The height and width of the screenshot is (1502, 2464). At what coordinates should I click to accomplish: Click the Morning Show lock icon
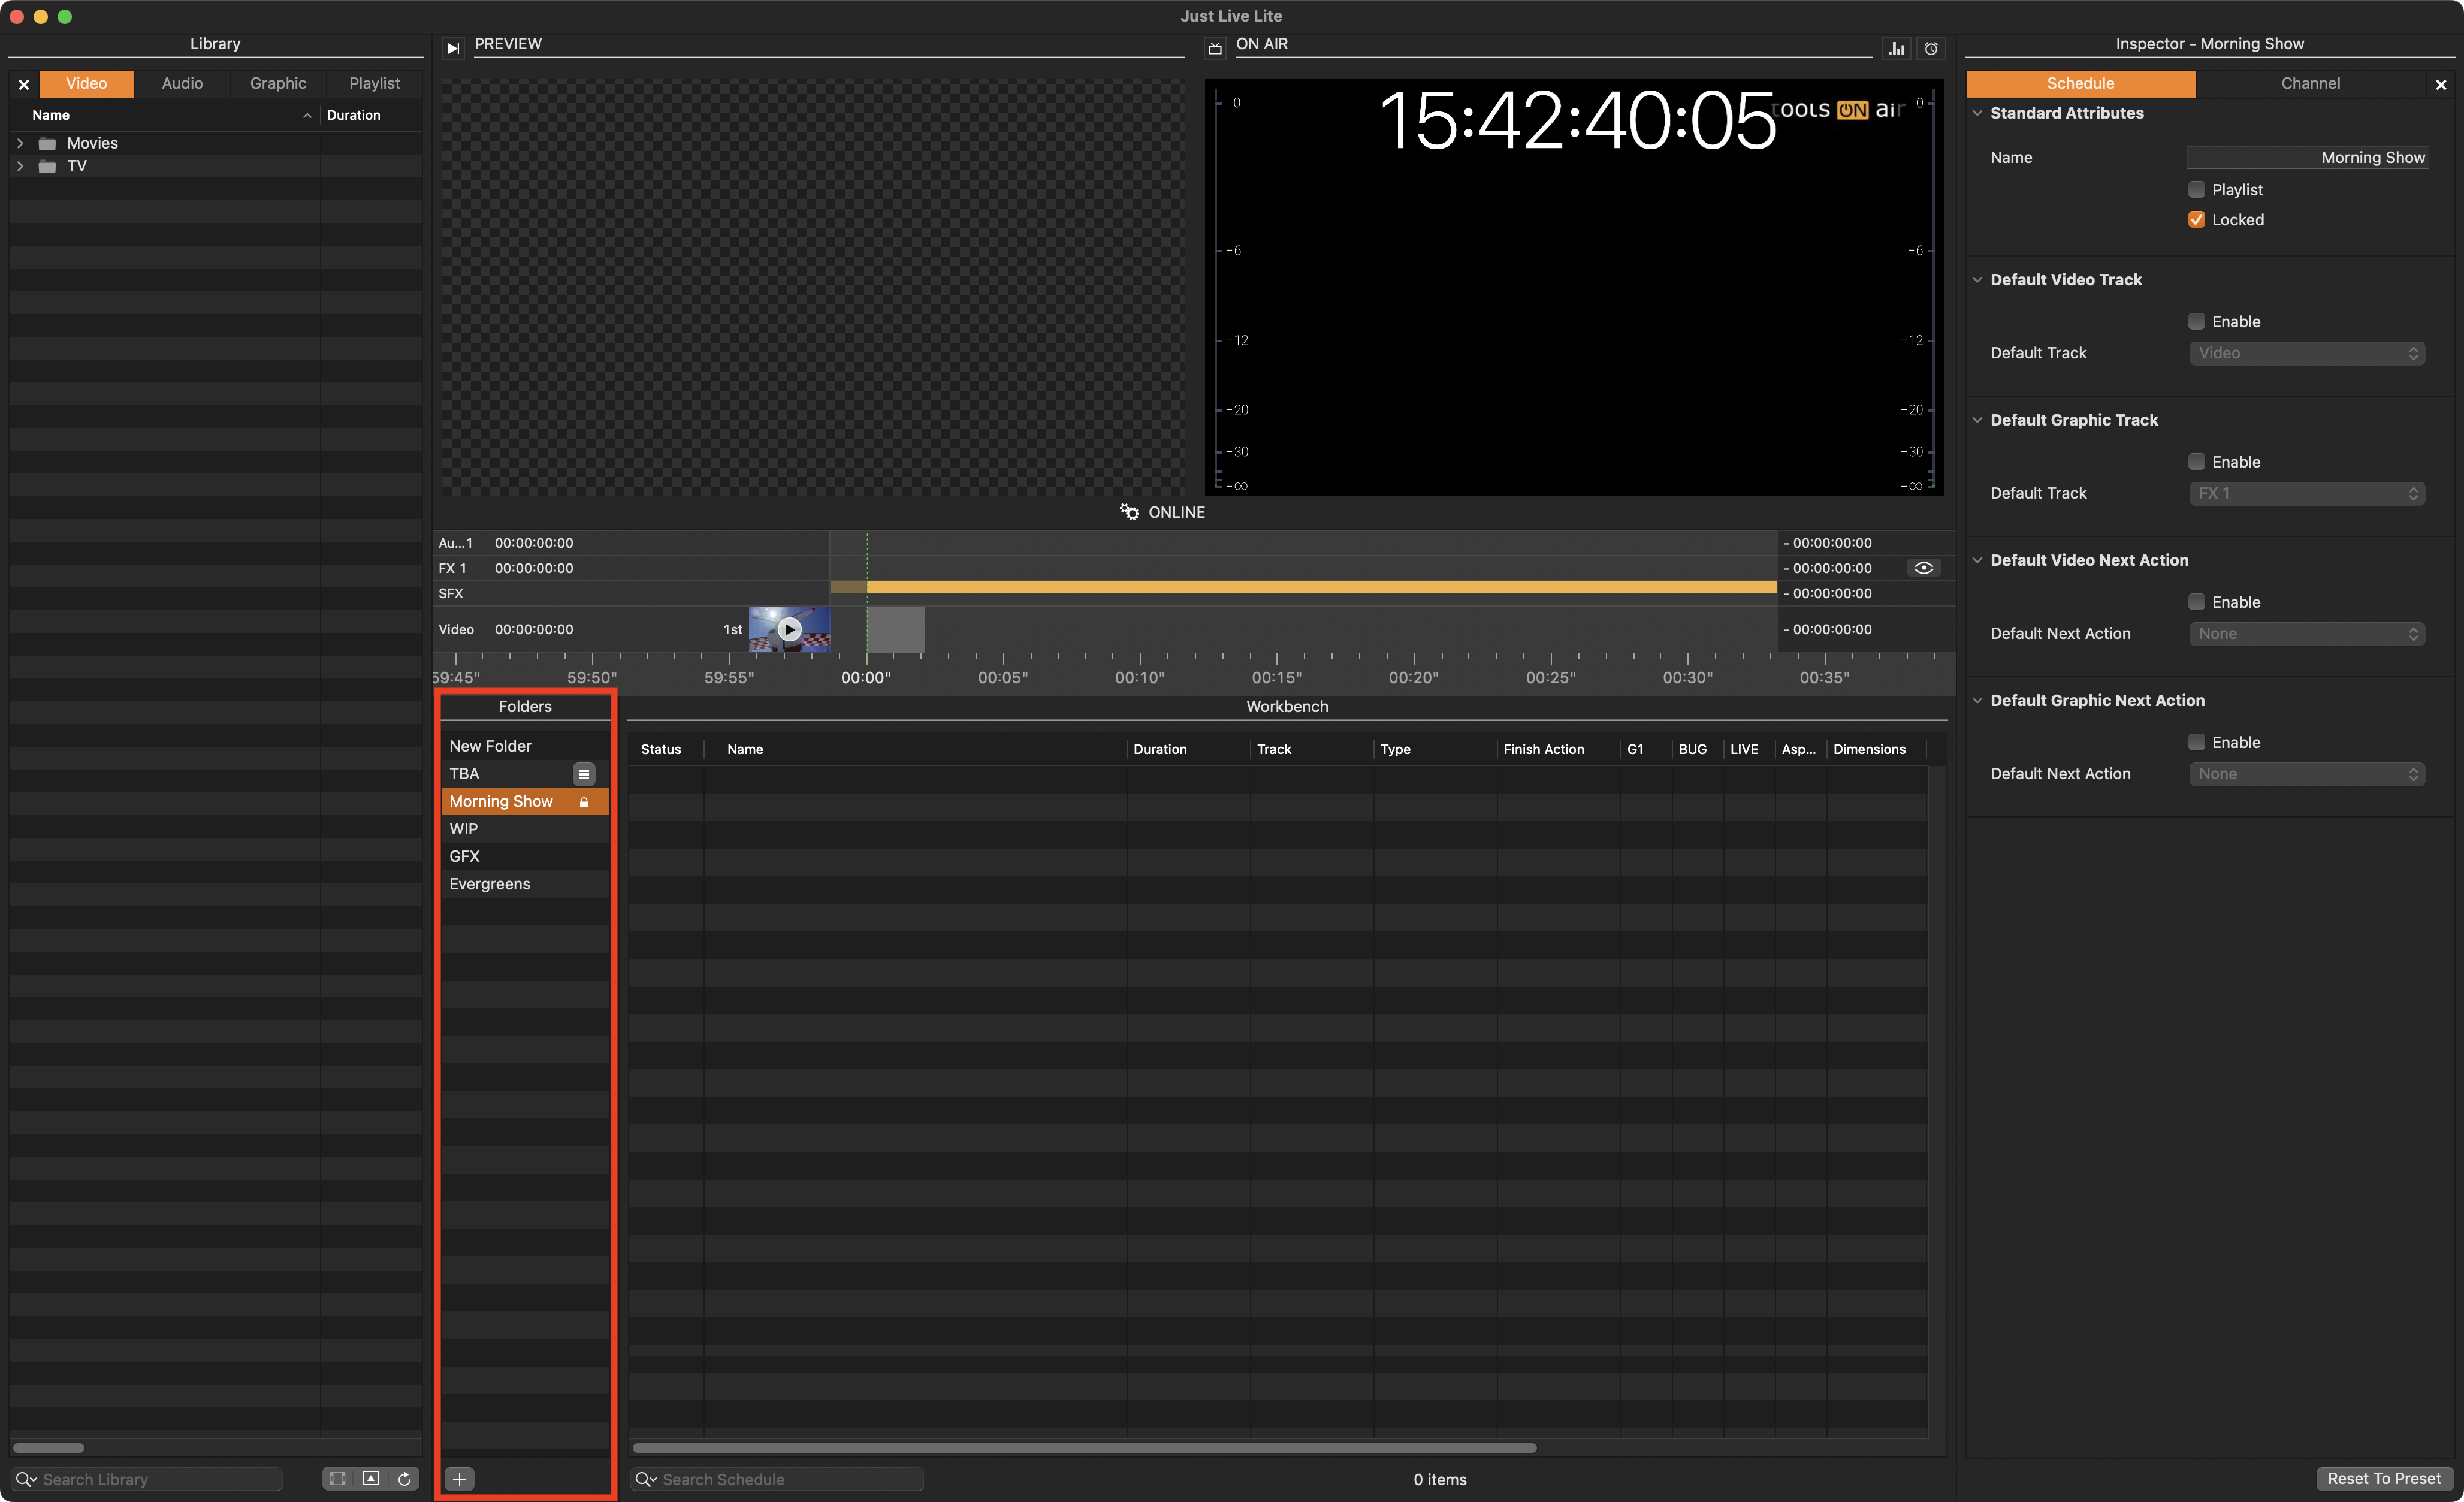coord(584,802)
